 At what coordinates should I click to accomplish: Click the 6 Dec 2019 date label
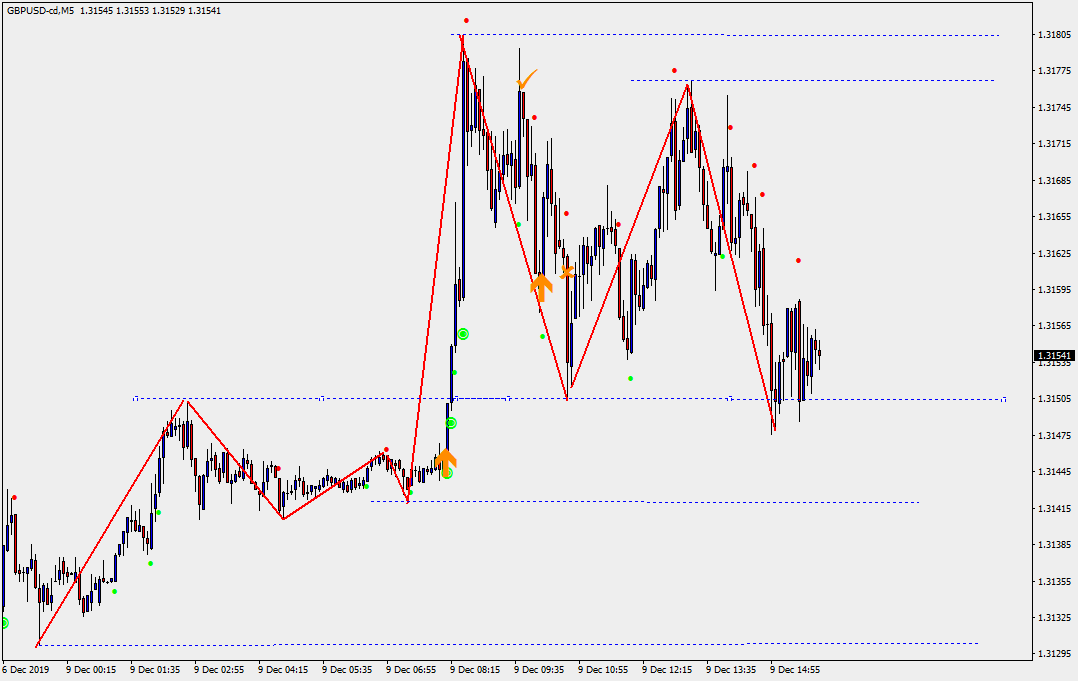tap(25, 670)
